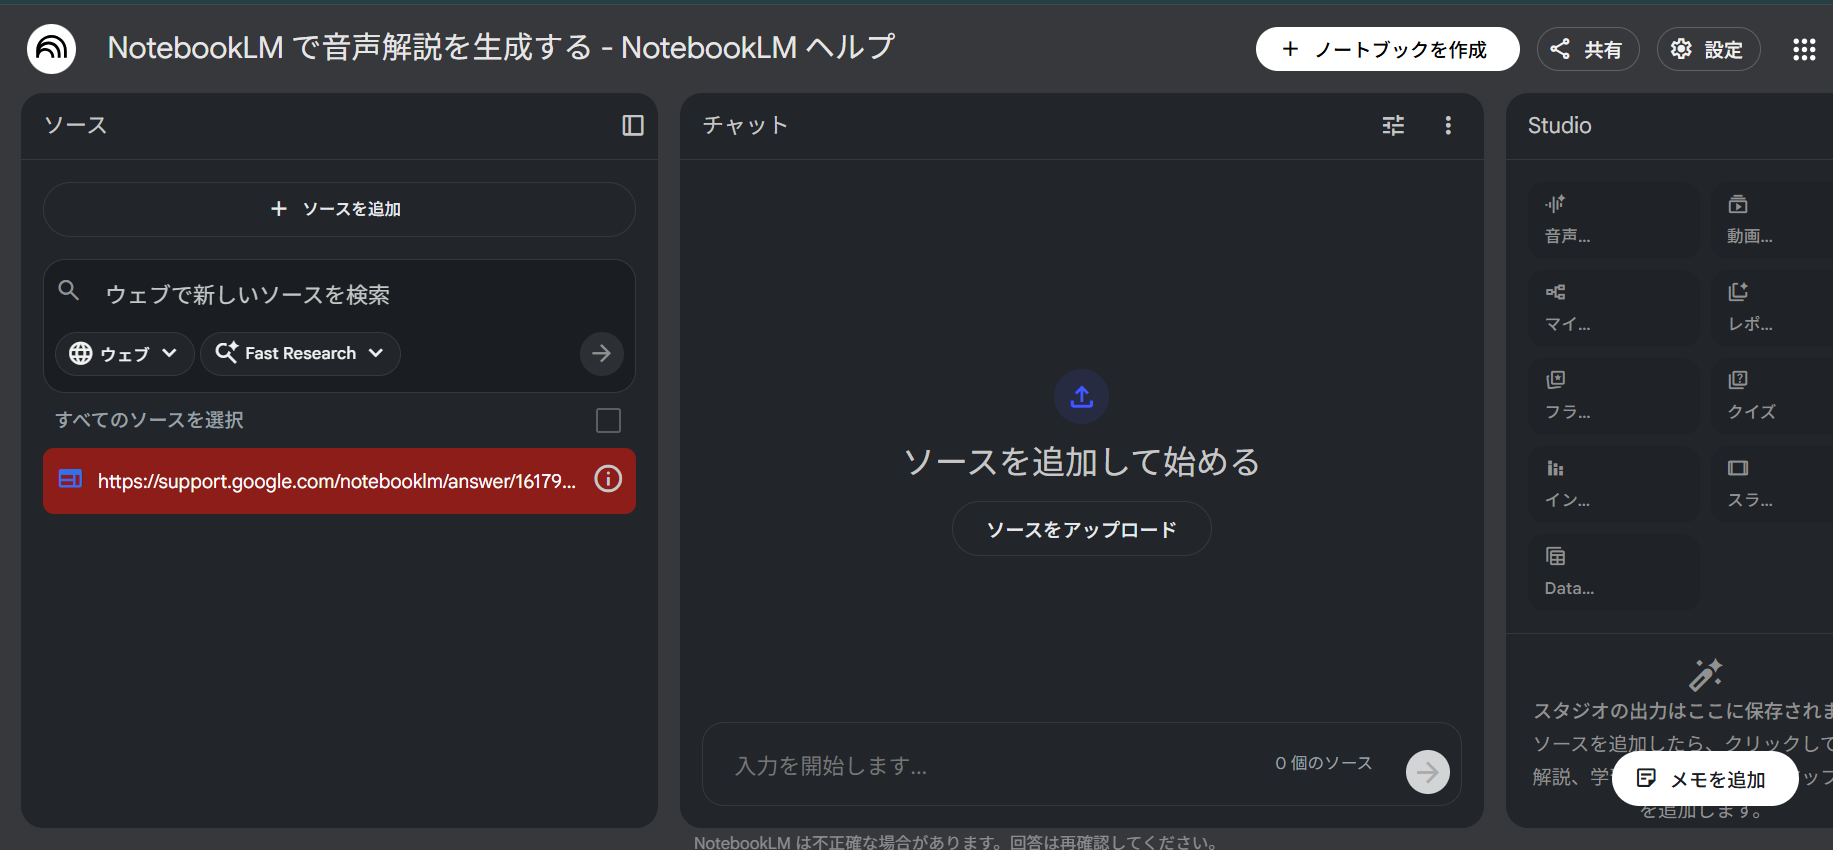
Task: Click the magnifier search icon
Action: pyautogui.click(x=69, y=291)
